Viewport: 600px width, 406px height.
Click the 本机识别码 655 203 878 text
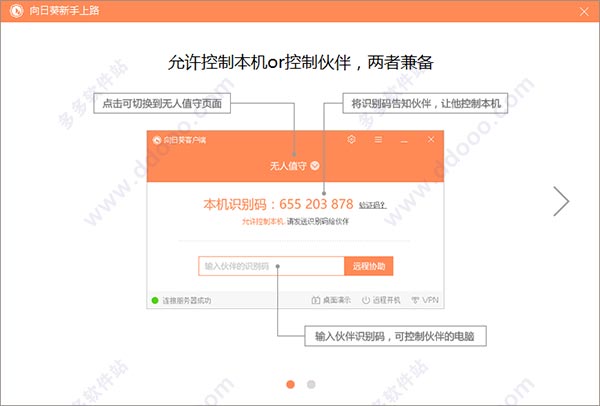tap(278, 204)
